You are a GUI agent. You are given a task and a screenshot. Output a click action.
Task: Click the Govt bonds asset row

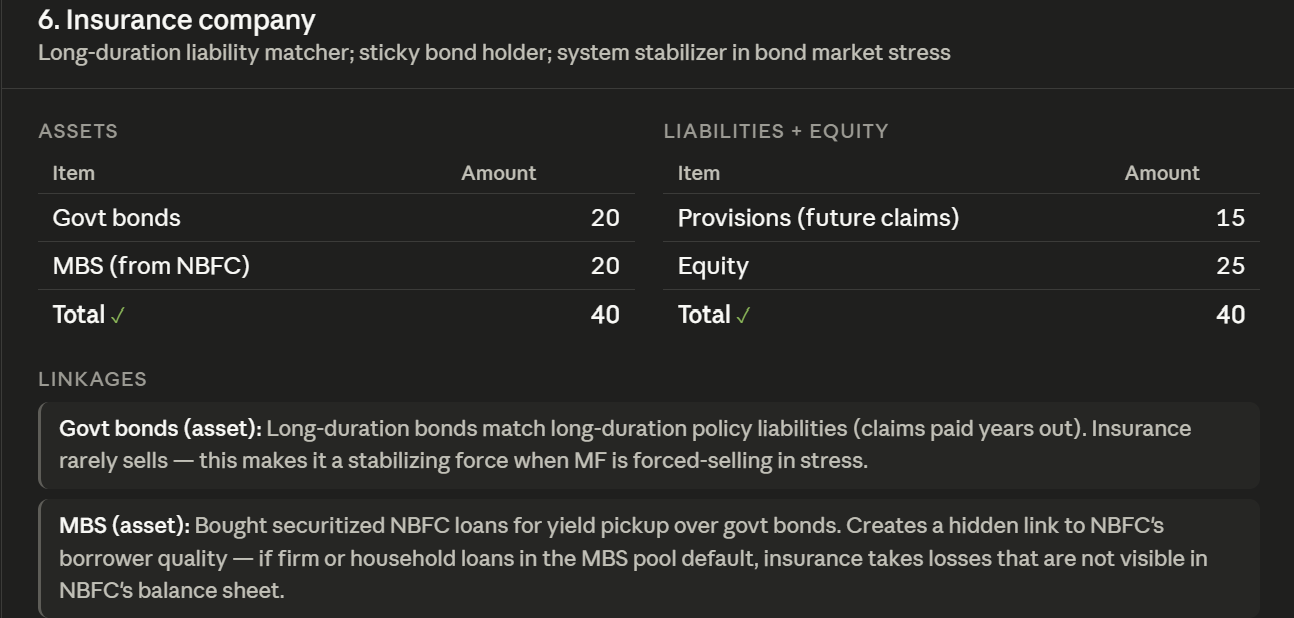[336, 218]
